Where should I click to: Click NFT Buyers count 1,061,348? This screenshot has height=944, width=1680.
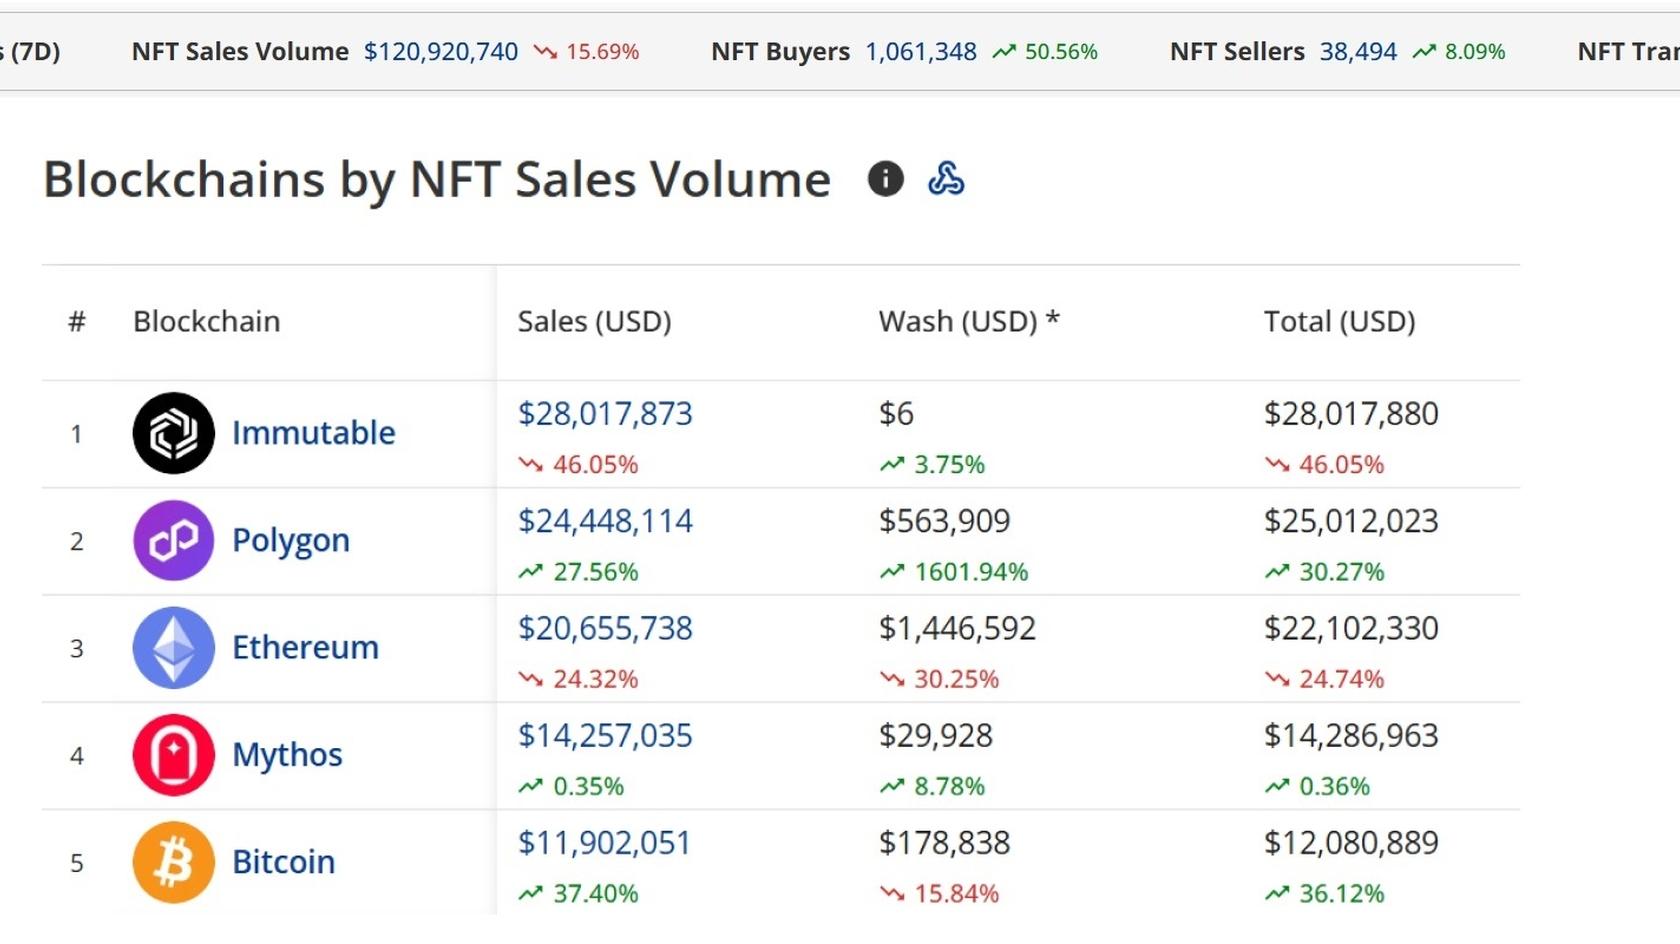click(921, 51)
